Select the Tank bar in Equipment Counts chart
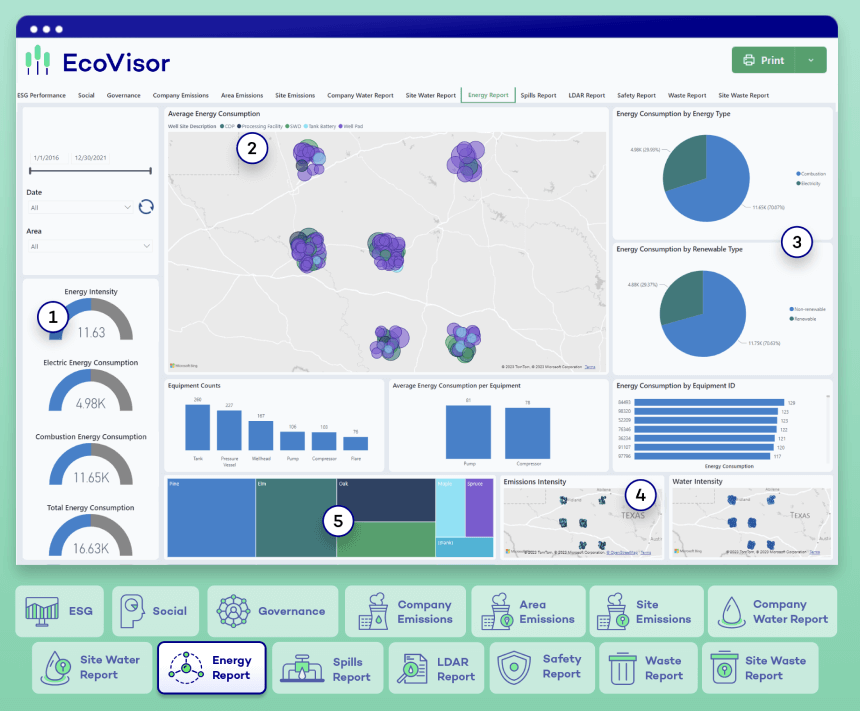Image resolution: width=860 pixels, height=711 pixels. pos(198,426)
